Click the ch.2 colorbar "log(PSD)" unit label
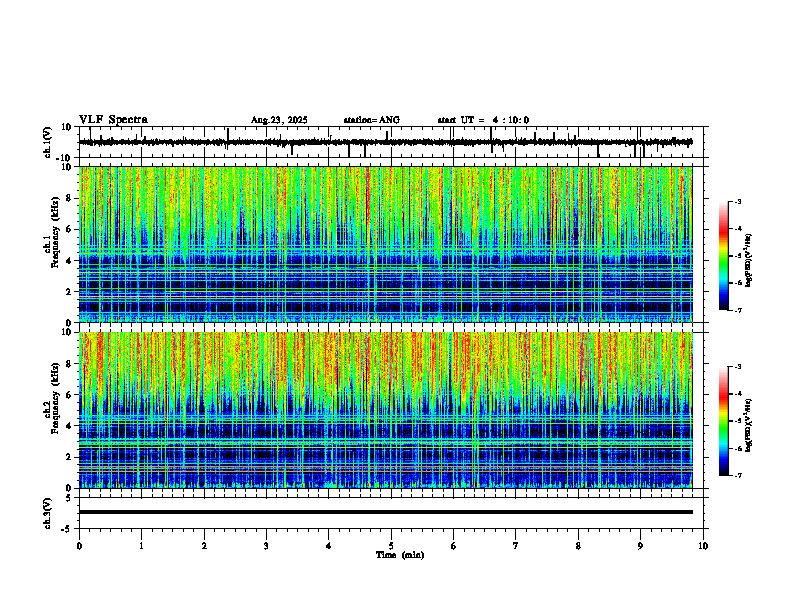The height and width of the screenshot is (612, 792). 749,425
